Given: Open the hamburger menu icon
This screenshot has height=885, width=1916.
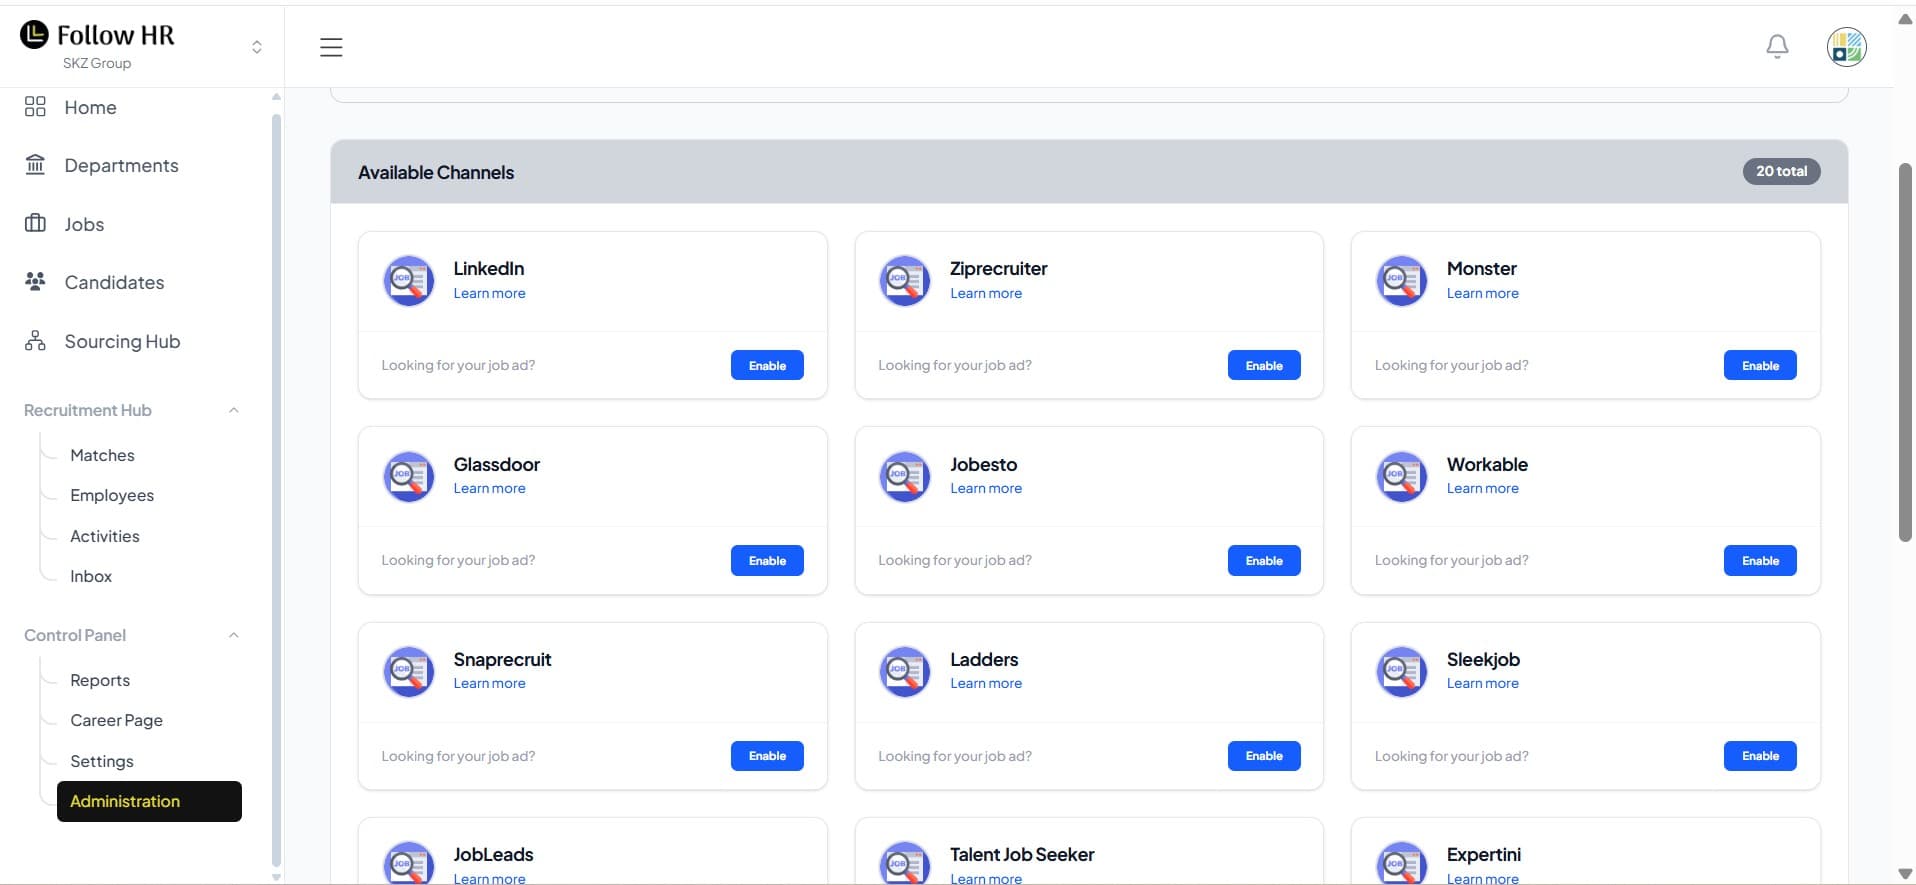Looking at the screenshot, I should [331, 47].
